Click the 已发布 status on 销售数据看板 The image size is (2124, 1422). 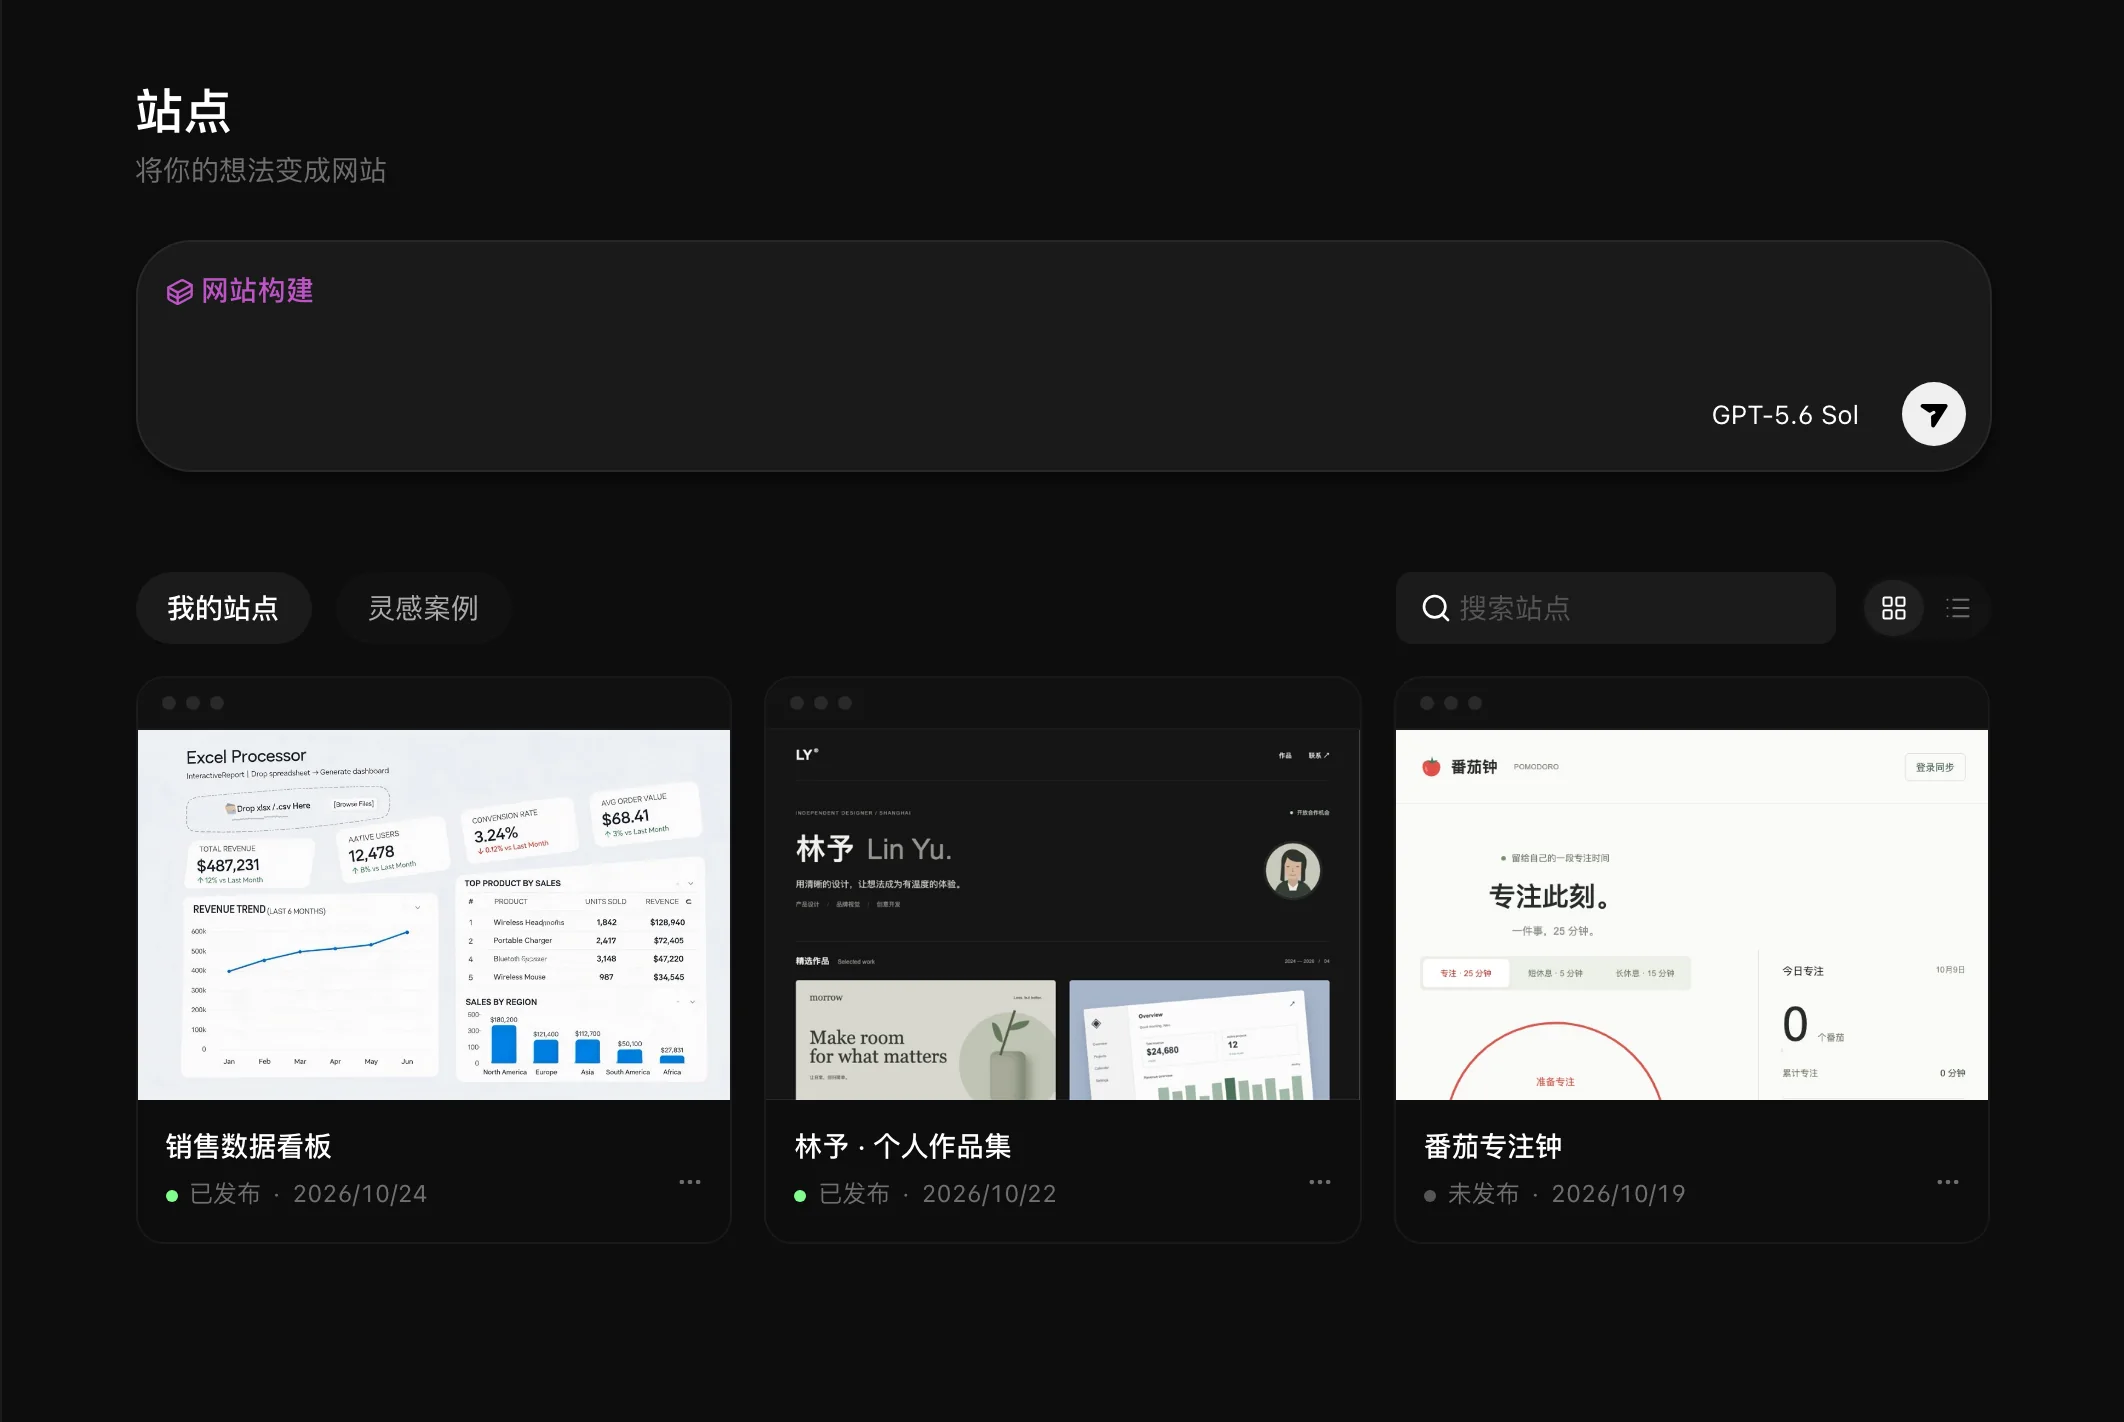pos(225,1194)
